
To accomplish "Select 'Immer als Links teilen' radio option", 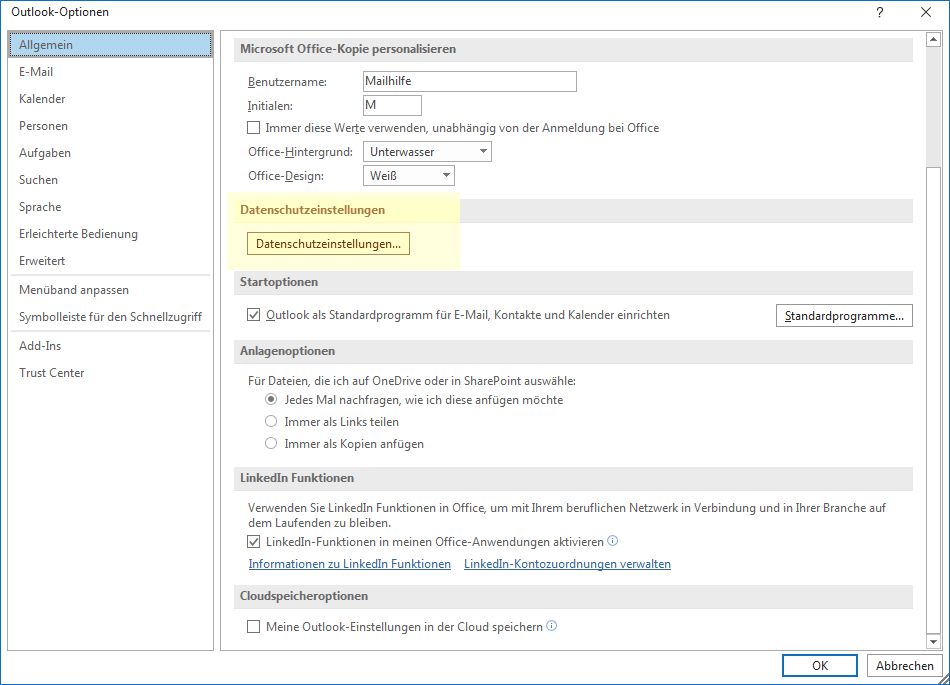I will click(271, 422).
